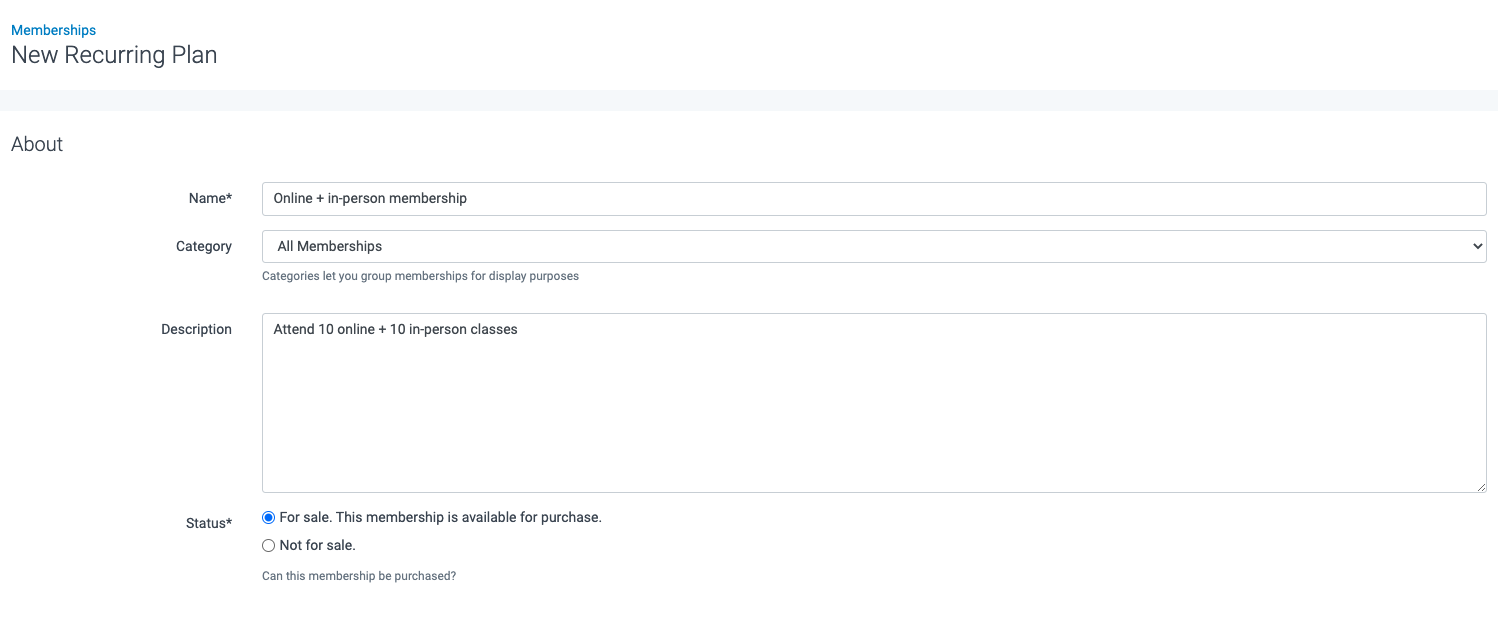Click the textarea resize handle
Image resolution: width=1498 pixels, height=627 pixels.
pyautogui.click(x=1482, y=487)
